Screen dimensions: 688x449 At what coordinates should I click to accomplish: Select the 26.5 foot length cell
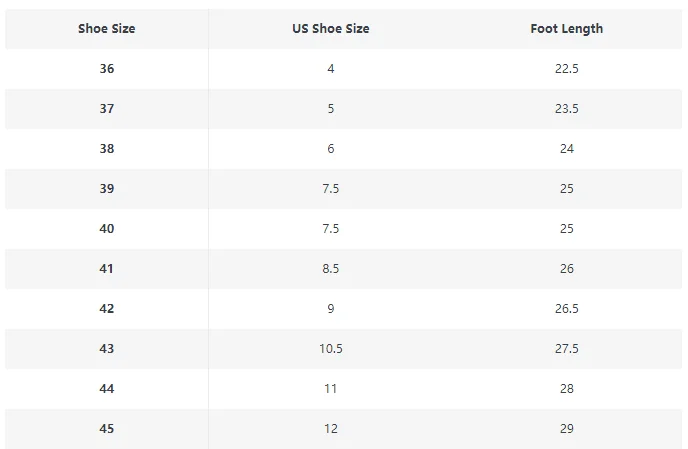pos(566,309)
